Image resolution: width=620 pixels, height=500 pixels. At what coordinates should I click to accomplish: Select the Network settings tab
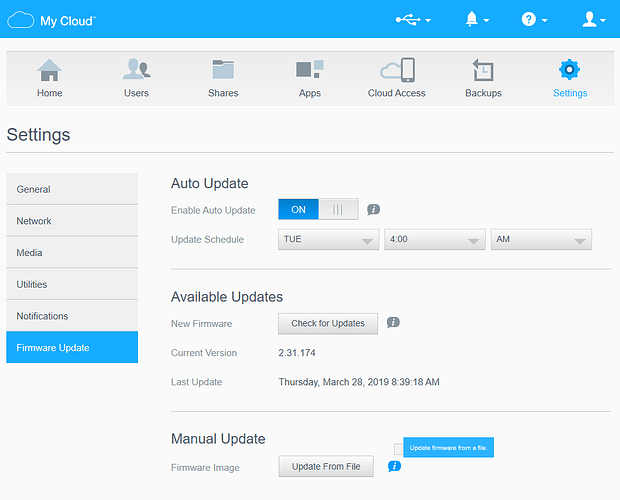tap(72, 221)
